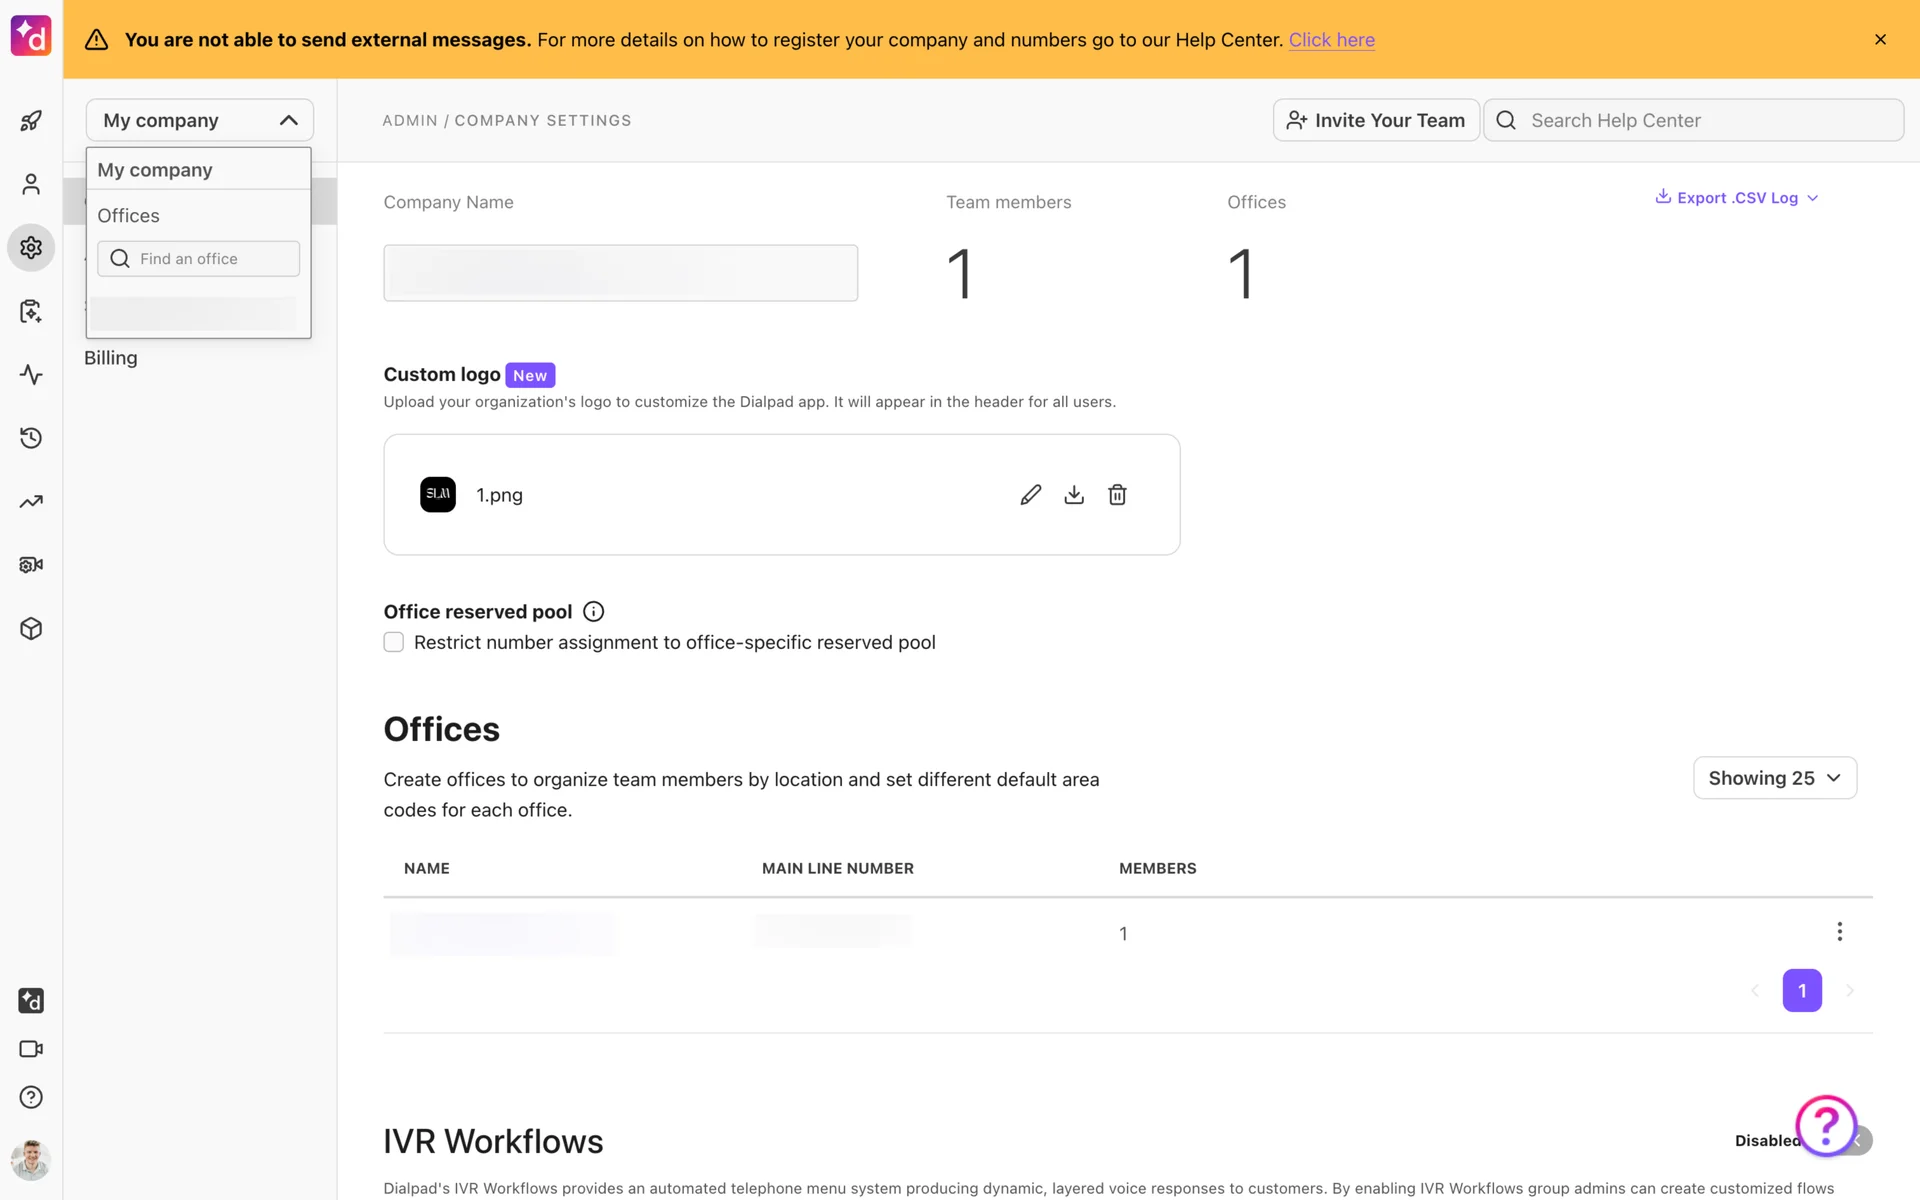Image resolution: width=1920 pixels, height=1200 pixels.
Task: Open the Export .CSV Log dropdown
Action: click(x=1737, y=198)
